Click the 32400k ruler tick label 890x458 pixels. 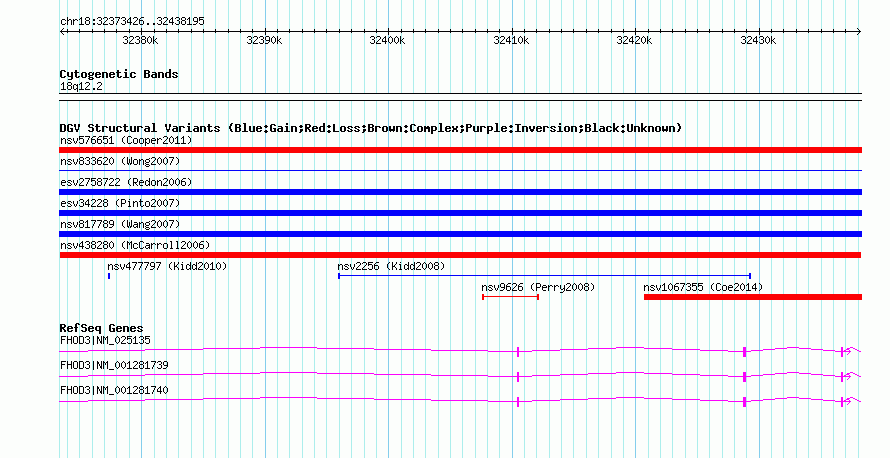coord(387,40)
